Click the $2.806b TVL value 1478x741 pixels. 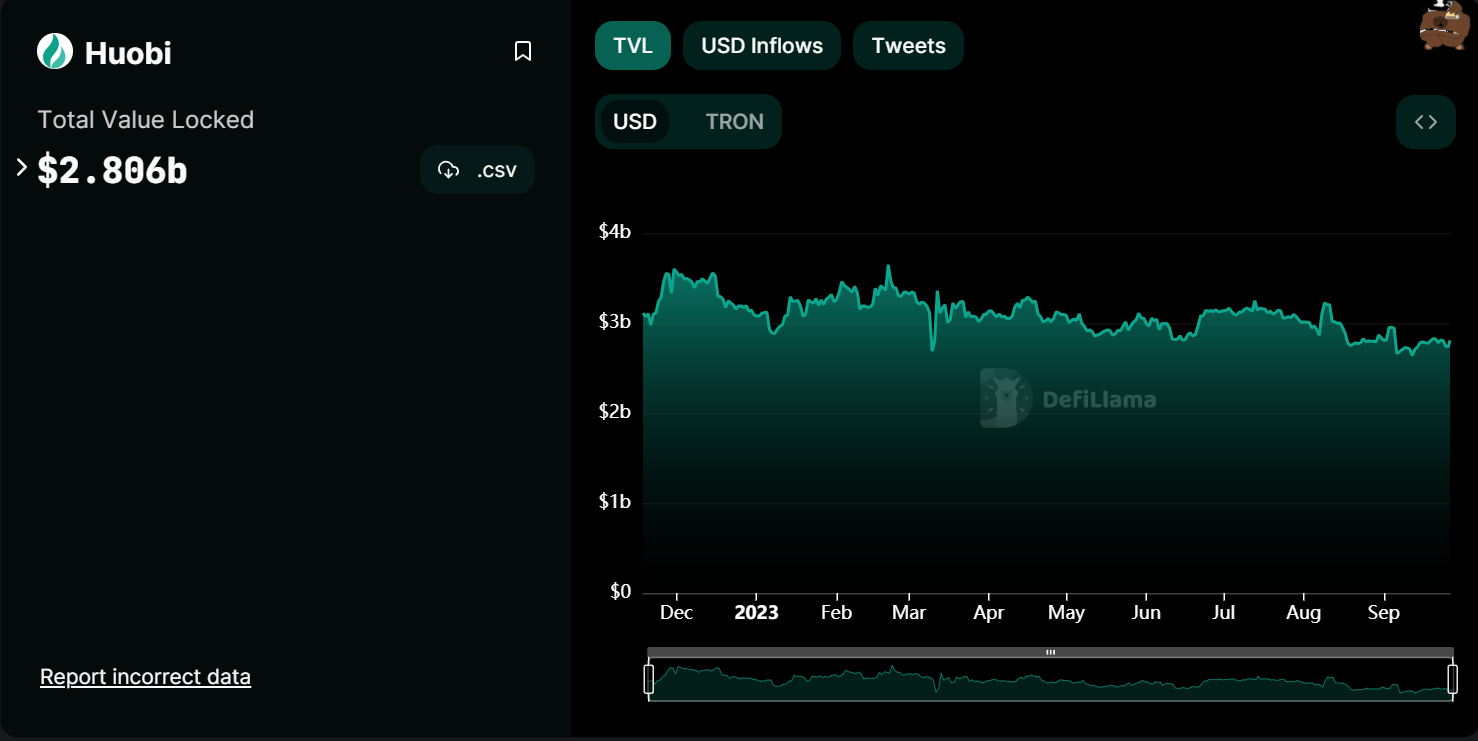112,171
